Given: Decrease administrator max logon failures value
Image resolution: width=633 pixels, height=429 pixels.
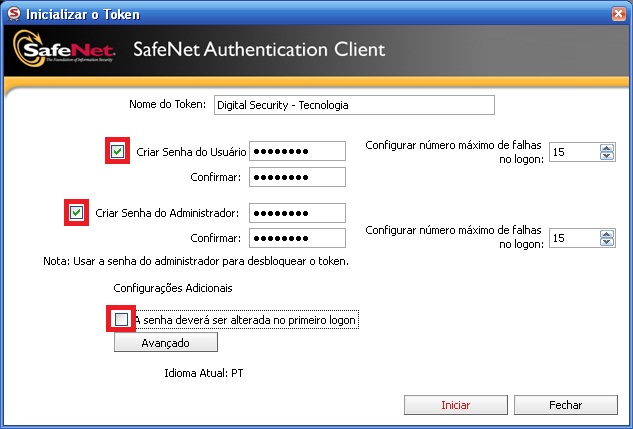Looking at the screenshot, I should click(x=607, y=242).
